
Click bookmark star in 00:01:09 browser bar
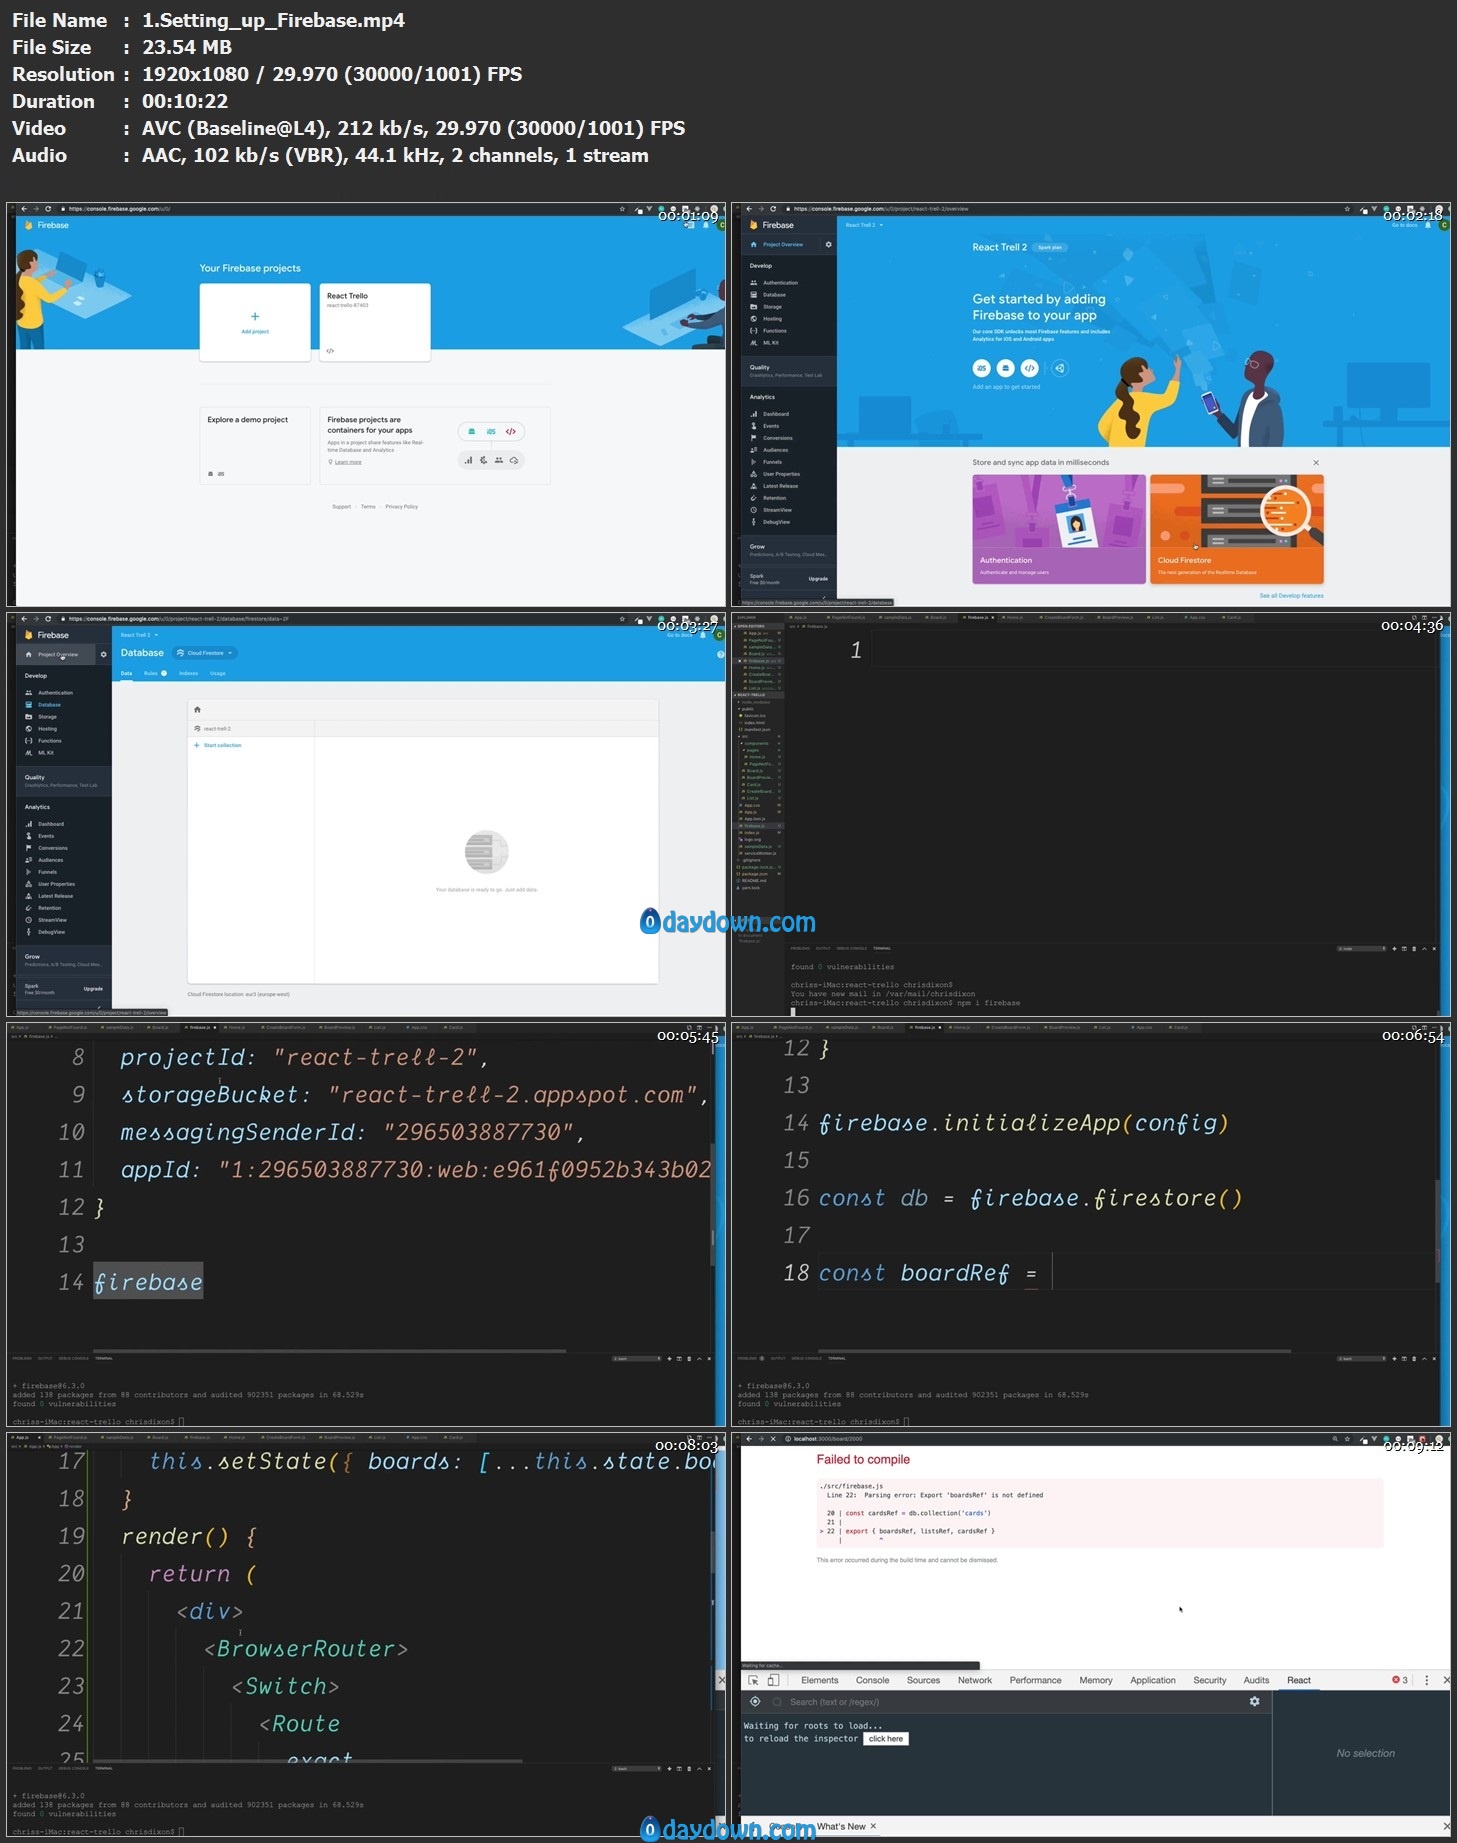pos(622,209)
